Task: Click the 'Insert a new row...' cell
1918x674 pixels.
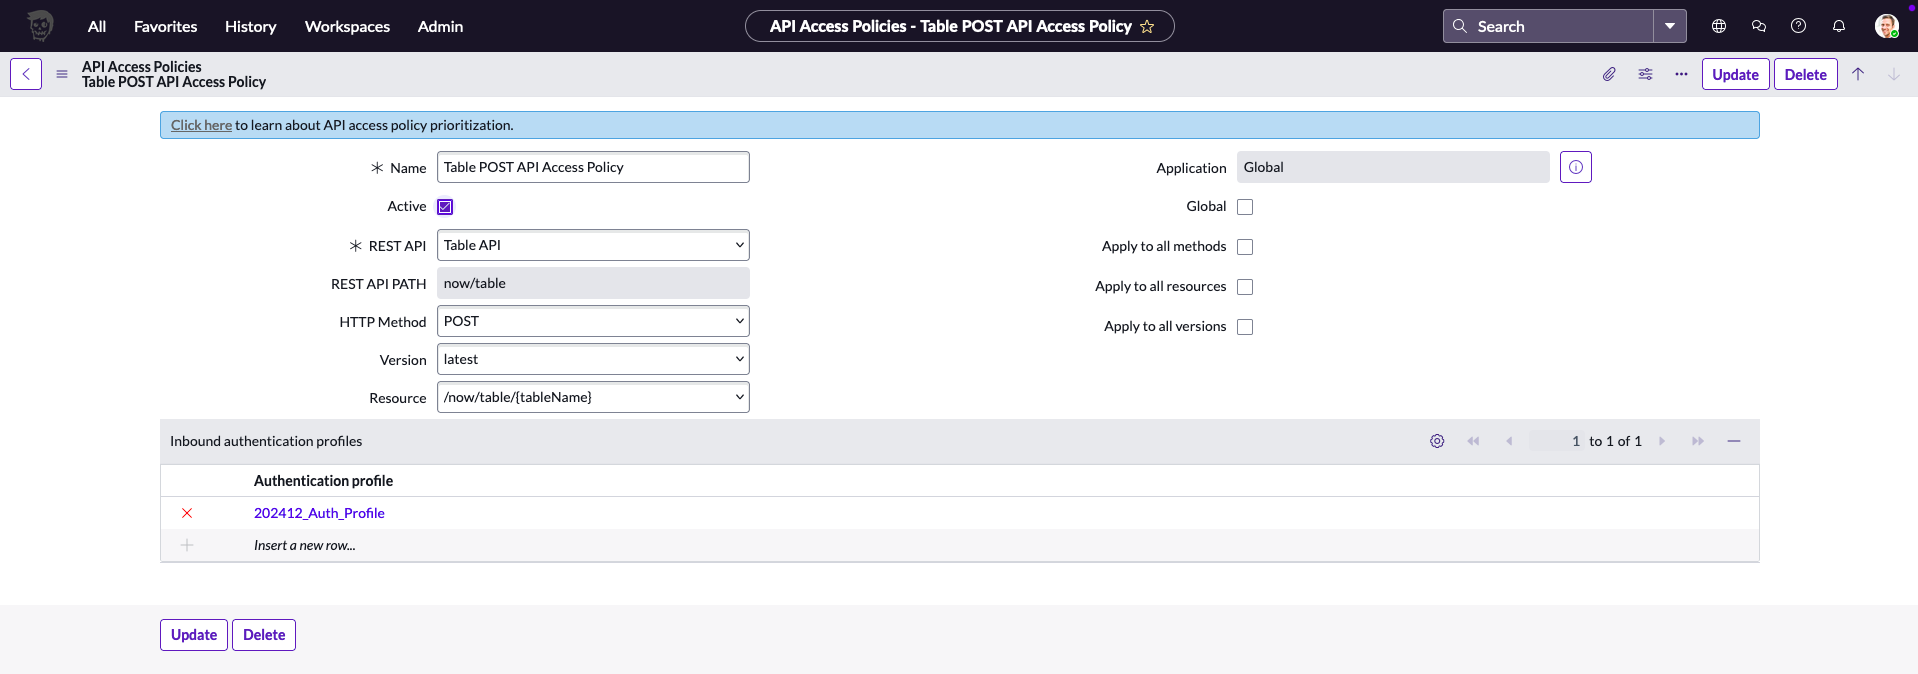Action: tap(305, 545)
